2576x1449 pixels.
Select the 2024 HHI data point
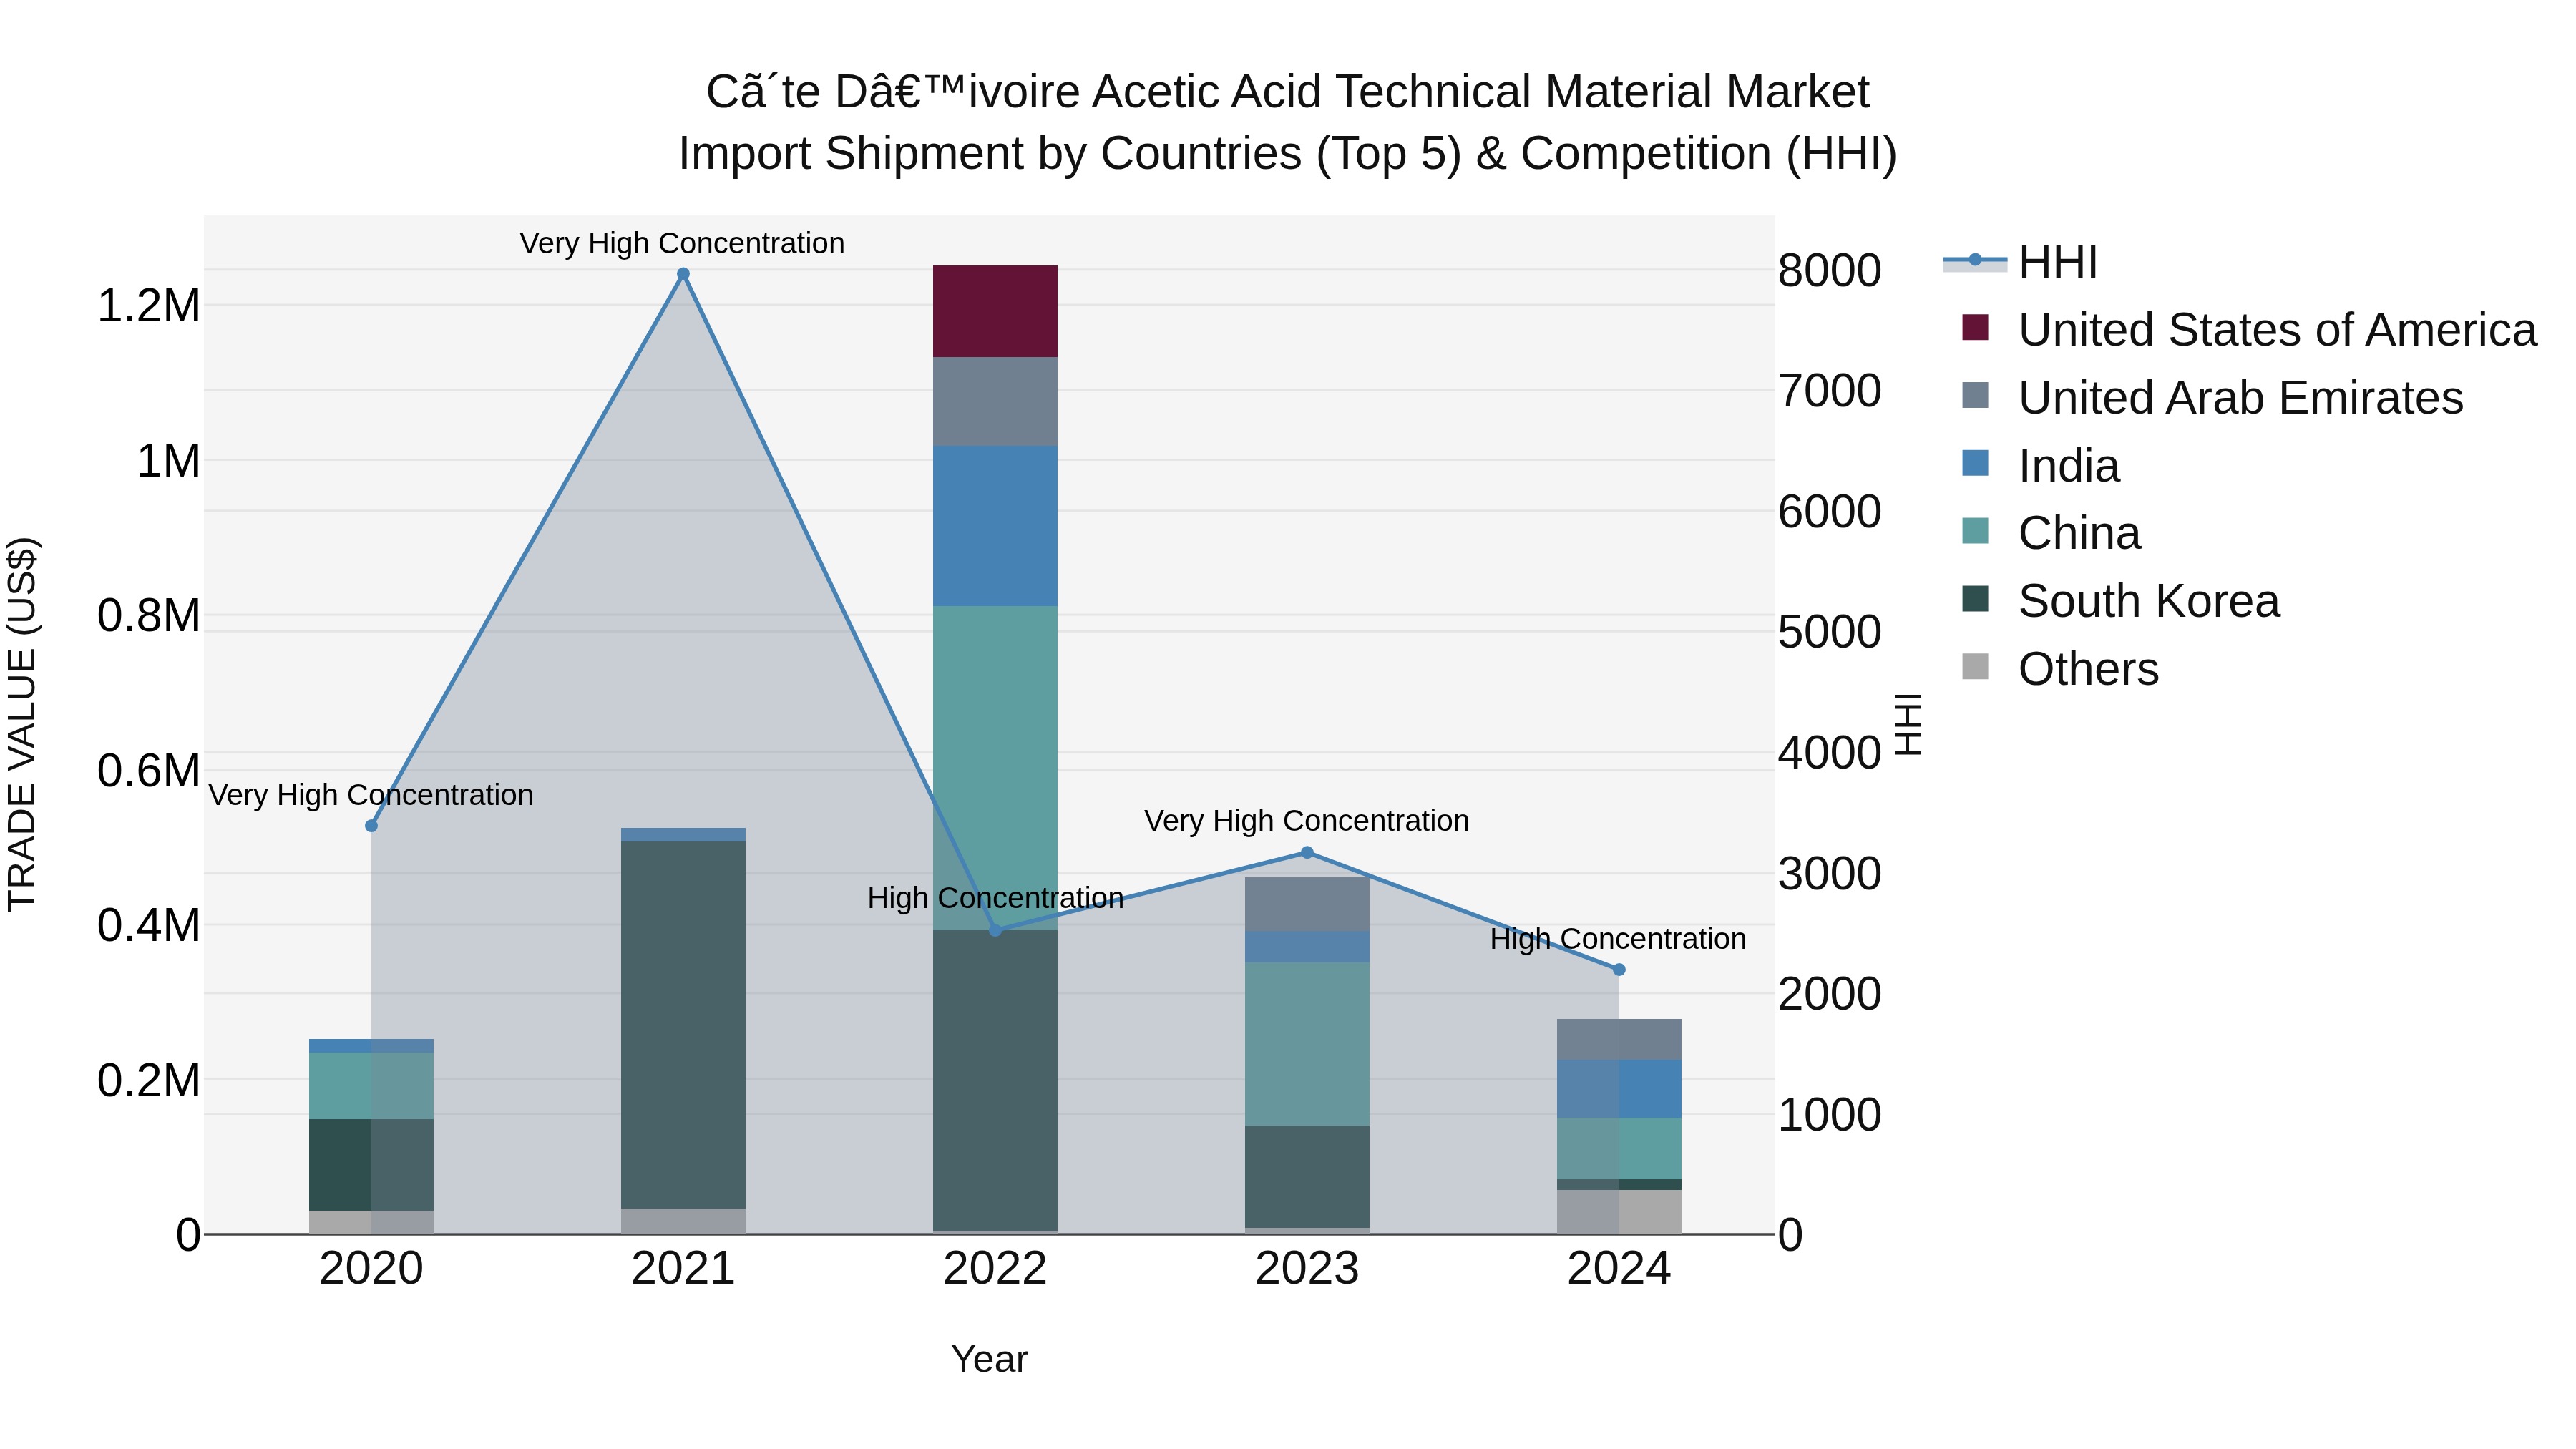click(1619, 969)
